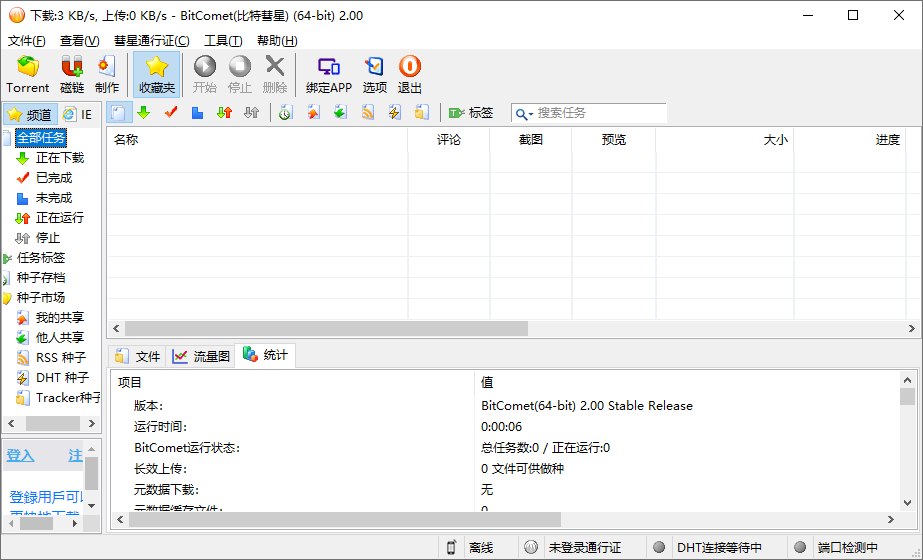Viewport: 923px width, 560px height.
Task: Select 未完成 in the sidebar
Action: (x=54, y=198)
